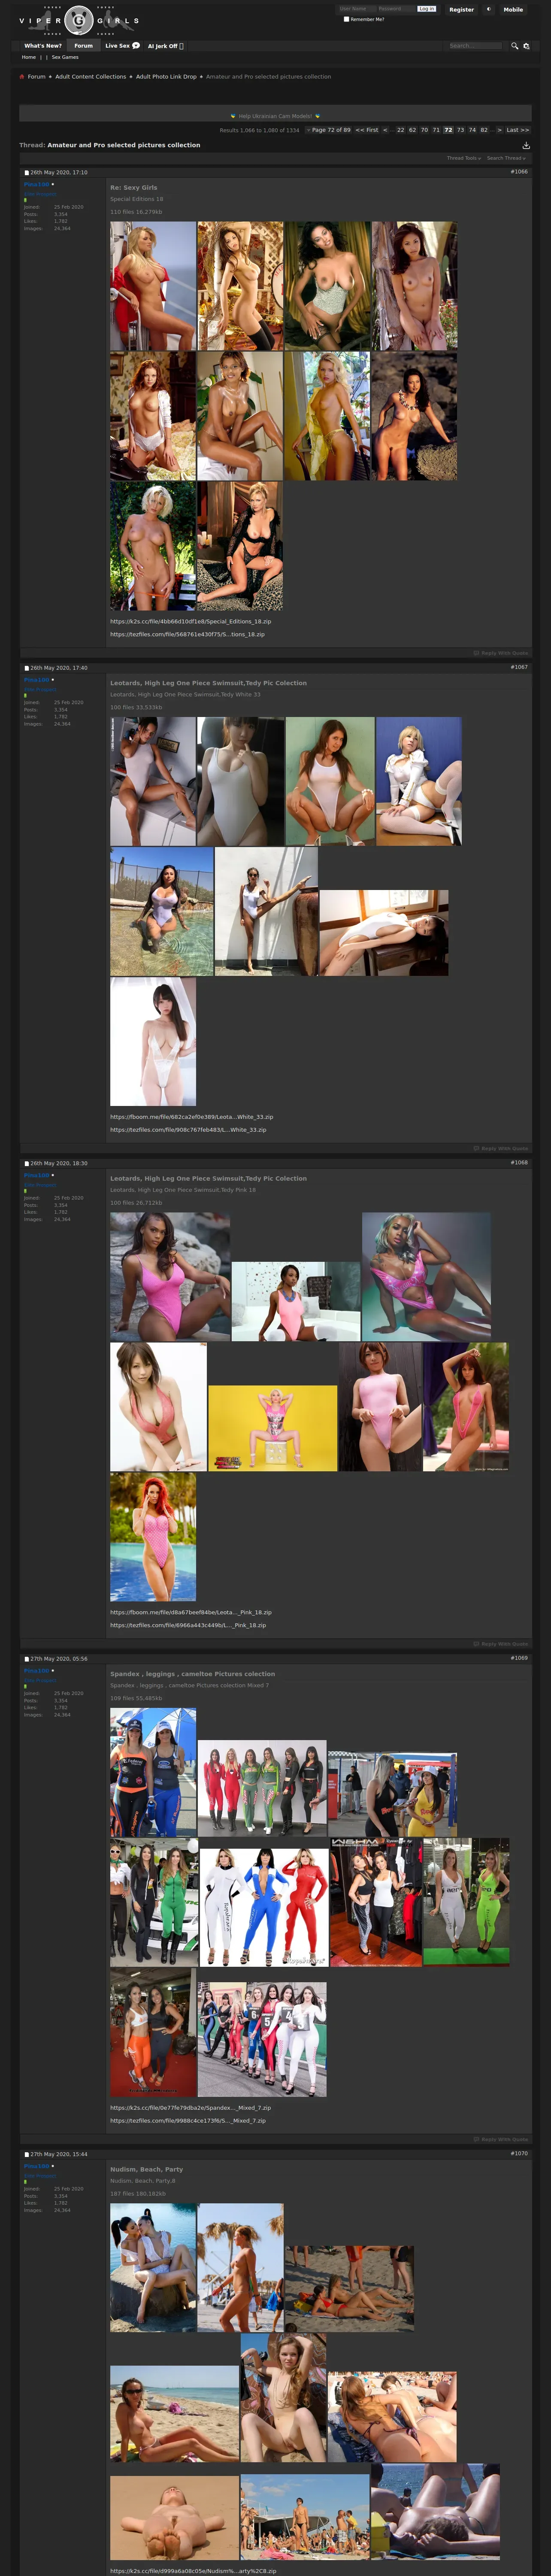The image size is (551, 2576).
Task: Open the What's New? tab
Action: 43,45
